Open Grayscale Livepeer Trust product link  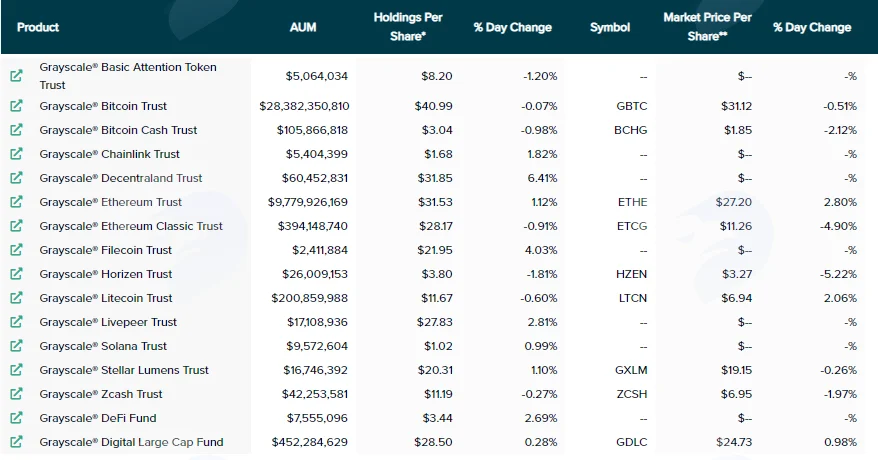click(108, 322)
